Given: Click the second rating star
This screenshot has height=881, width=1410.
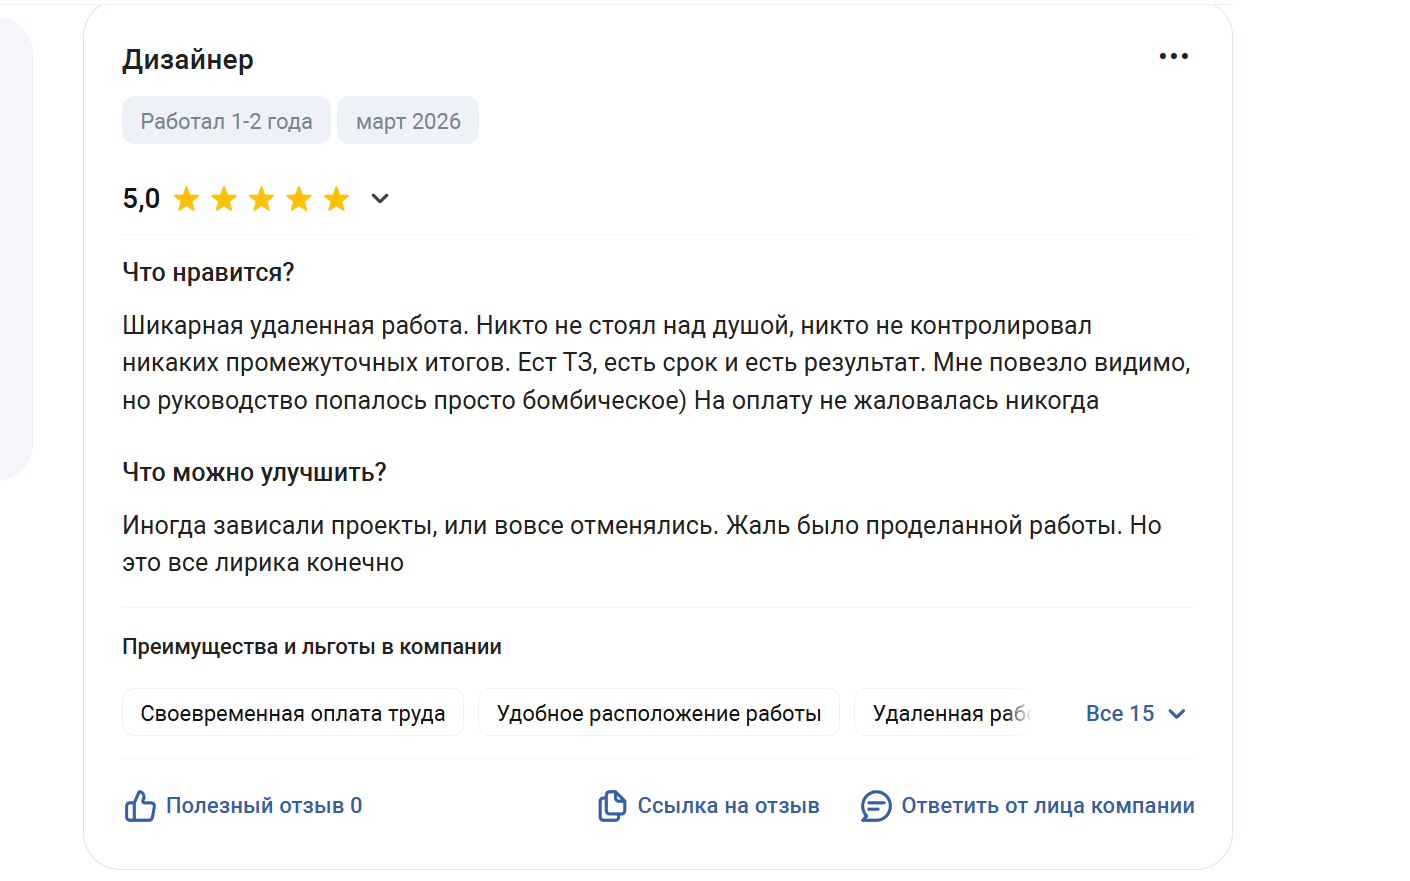Looking at the screenshot, I should pyautogui.click(x=224, y=199).
